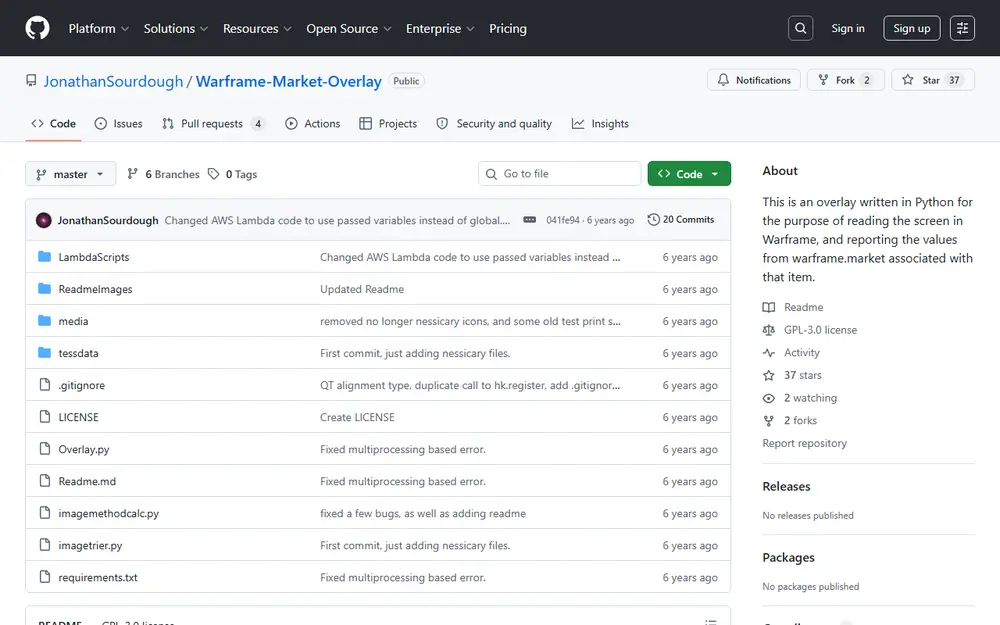Image resolution: width=1000 pixels, height=625 pixels.
Task: Click the fork count badge showing 2
Action: (x=867, y=80)
